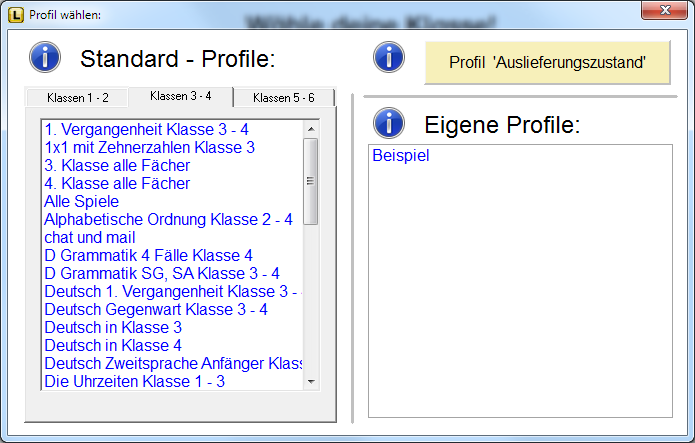Select Die Uhrzeiten Klasse 1 - 3
Image resolution: width=695 pixels, height=443 pixels.
pos(134,381)
